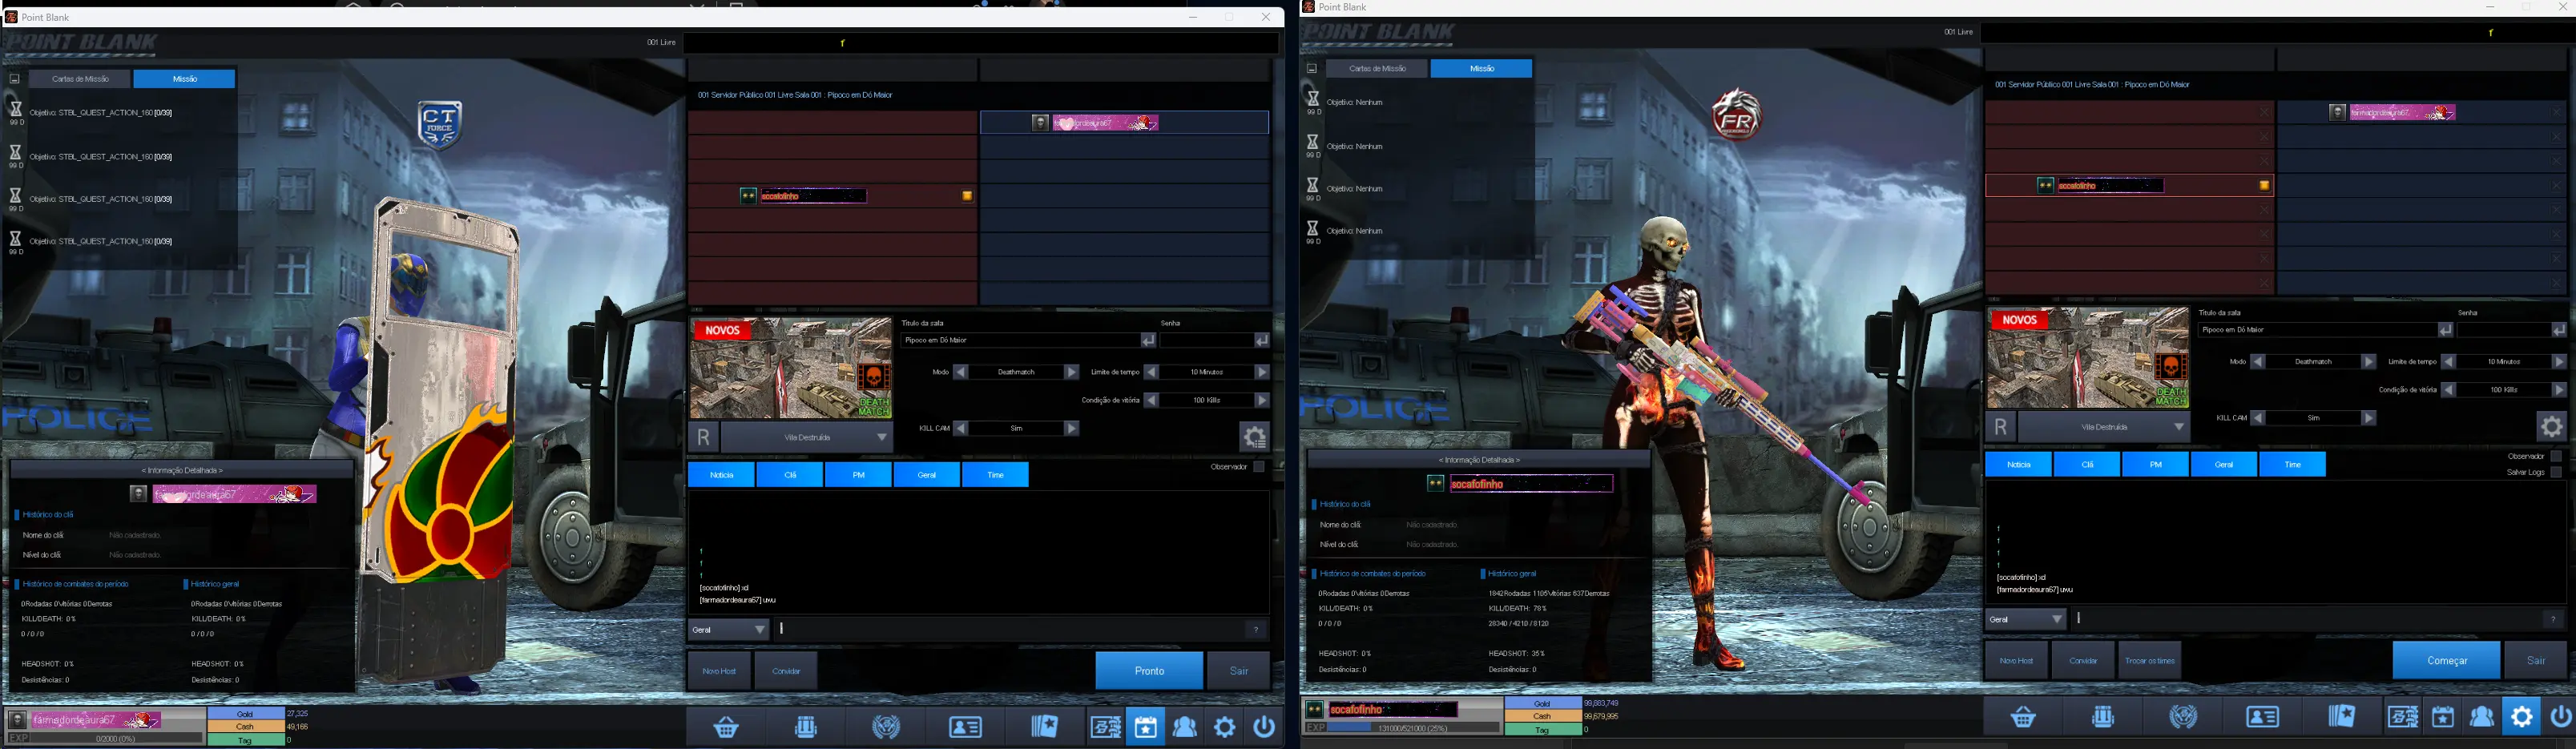
Task: Open the coupon ticket icon in left window
Action: pyautogui.click(x=1105, y=727)
